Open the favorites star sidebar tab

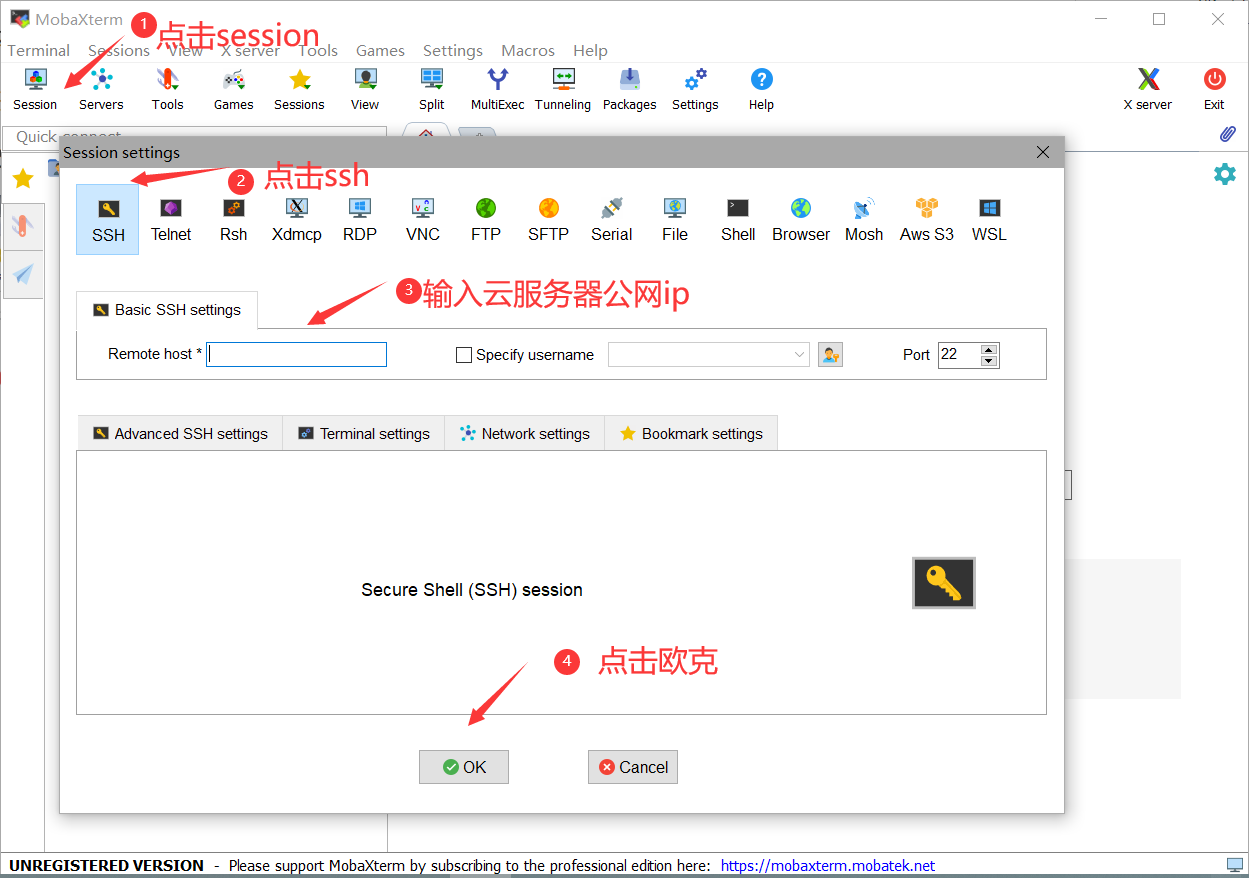pyautogui.click(x=23, y=178)
